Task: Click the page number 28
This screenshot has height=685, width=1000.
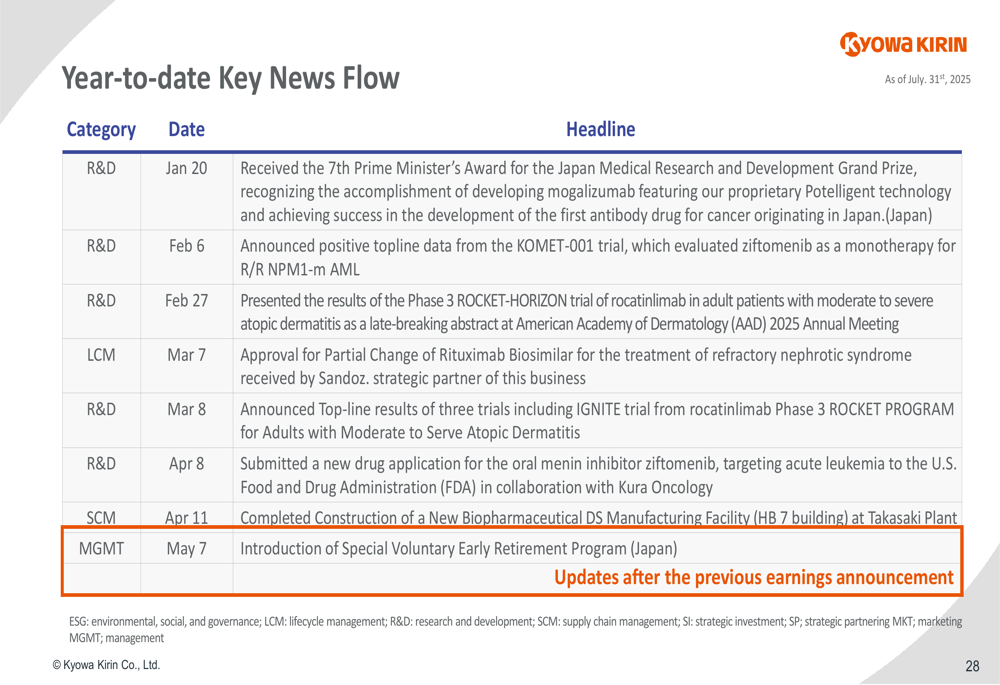Action: click(x=972, y=667)
